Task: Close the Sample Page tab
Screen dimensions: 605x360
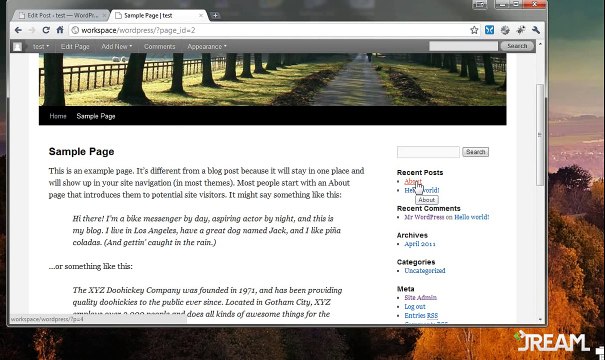Action: pyautogui.click(x=201, y=15)
